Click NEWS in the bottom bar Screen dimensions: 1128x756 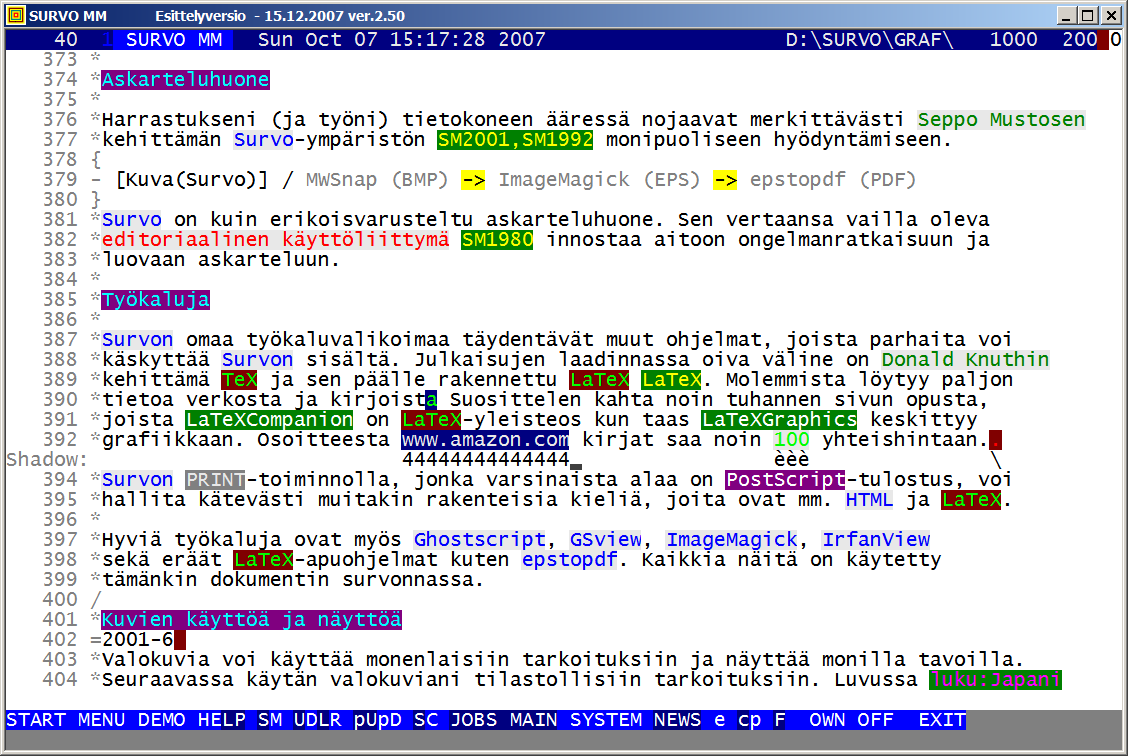pos(678,720)
